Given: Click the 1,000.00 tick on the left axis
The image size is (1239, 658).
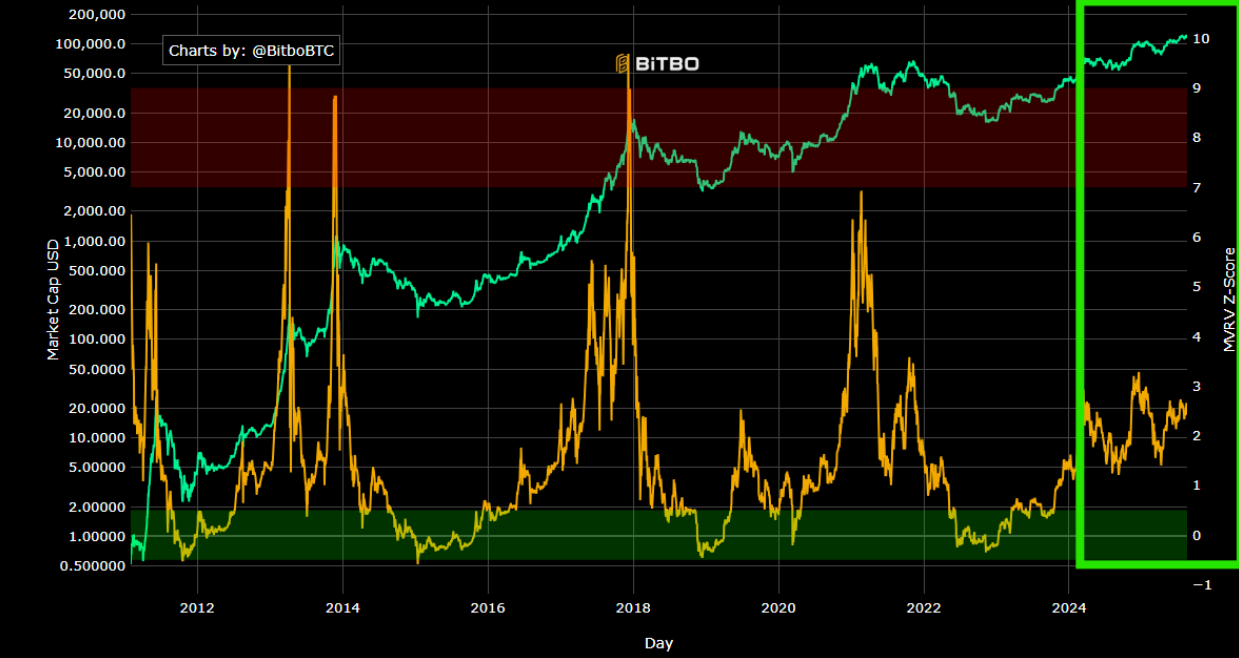Looking at the screenshot, I should click(91, 242).
